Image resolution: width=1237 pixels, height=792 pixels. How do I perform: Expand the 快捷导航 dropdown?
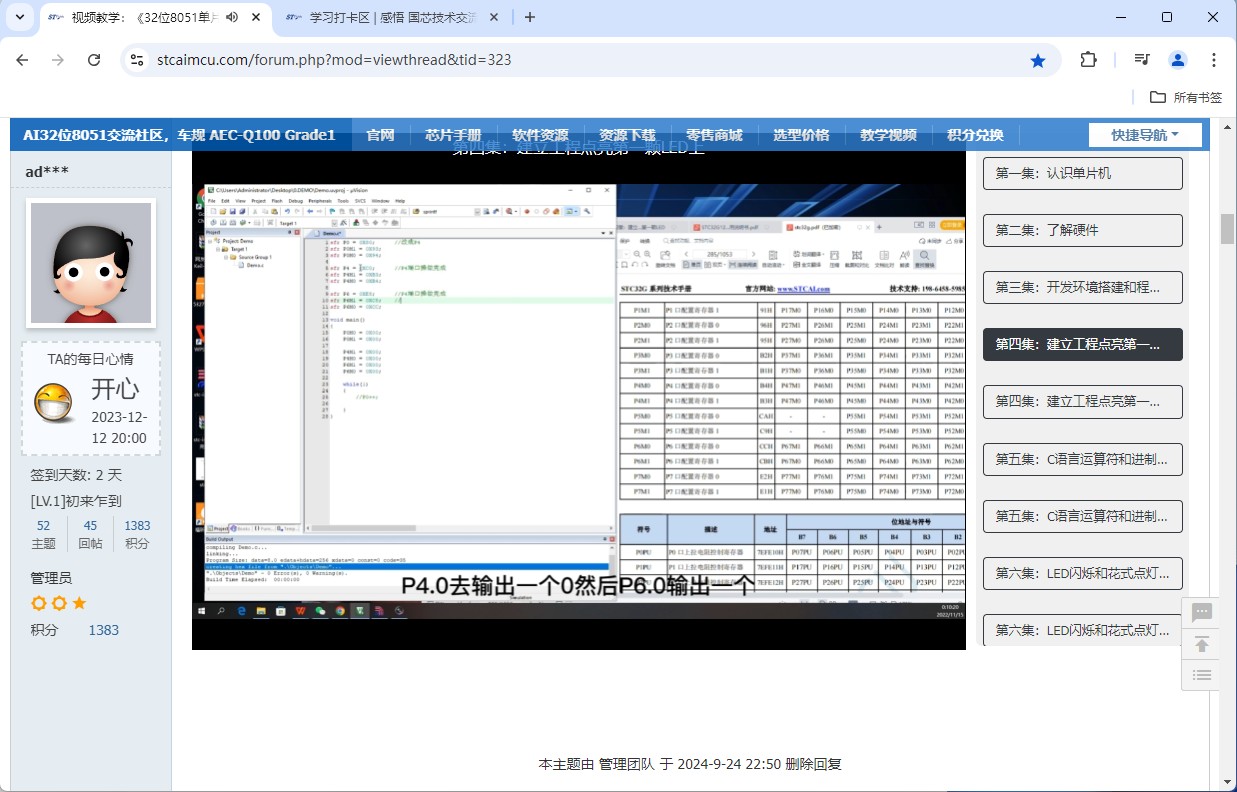[x=1146, y=135]
